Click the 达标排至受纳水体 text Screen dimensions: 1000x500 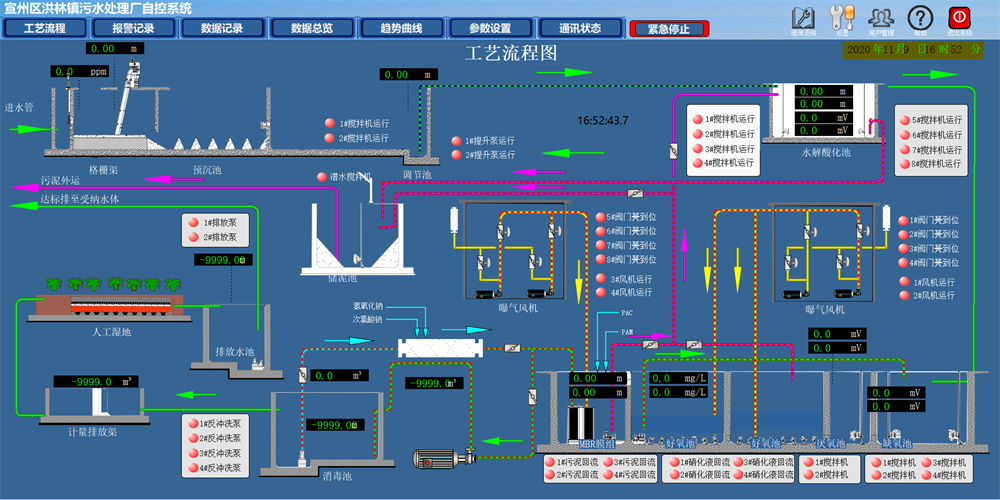80,199
